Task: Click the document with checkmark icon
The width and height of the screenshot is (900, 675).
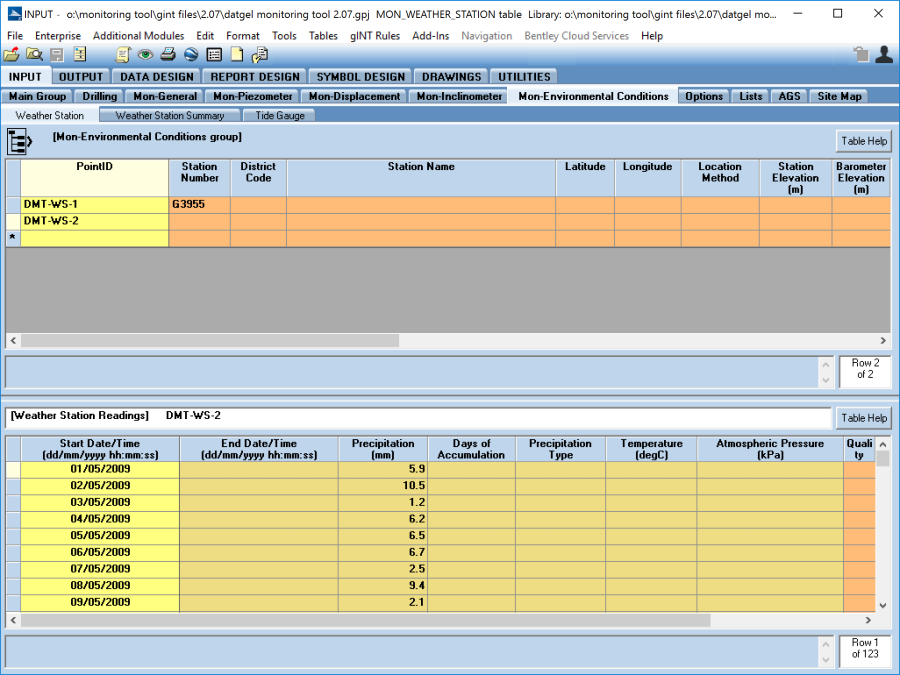Action: (260, 55)
